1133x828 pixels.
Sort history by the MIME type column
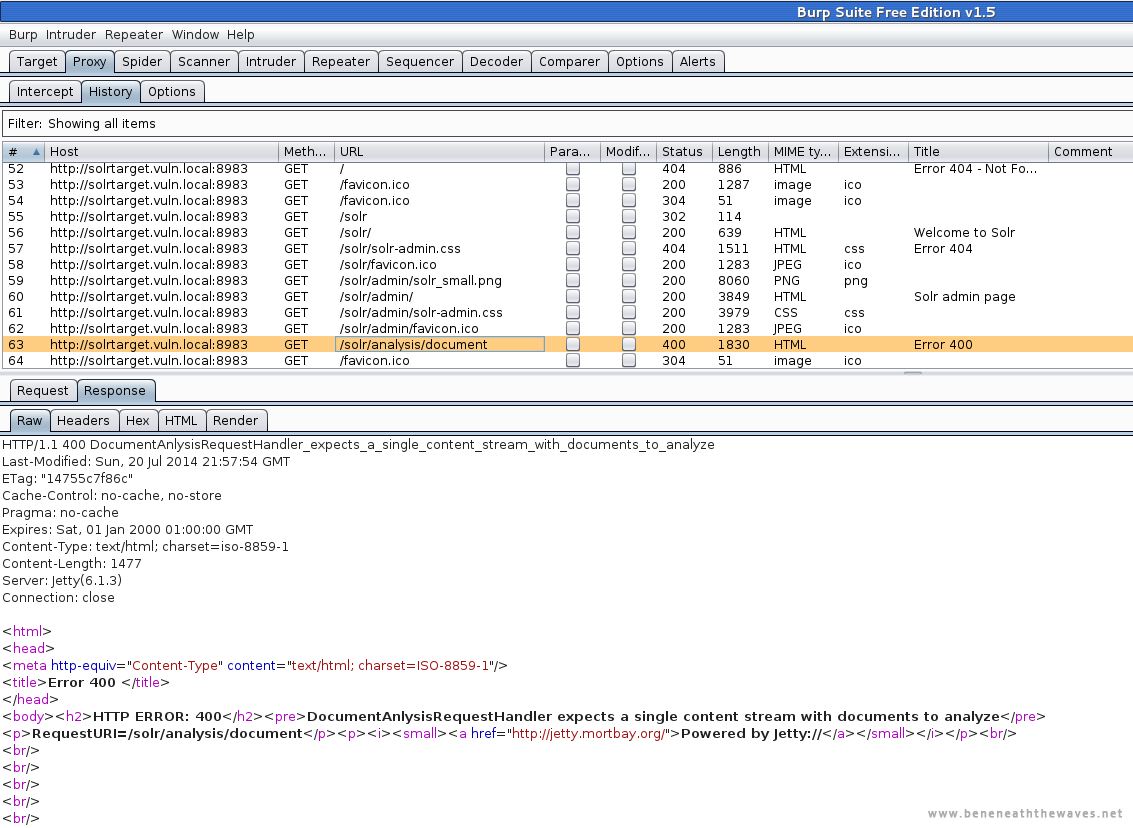pos(802,152)
